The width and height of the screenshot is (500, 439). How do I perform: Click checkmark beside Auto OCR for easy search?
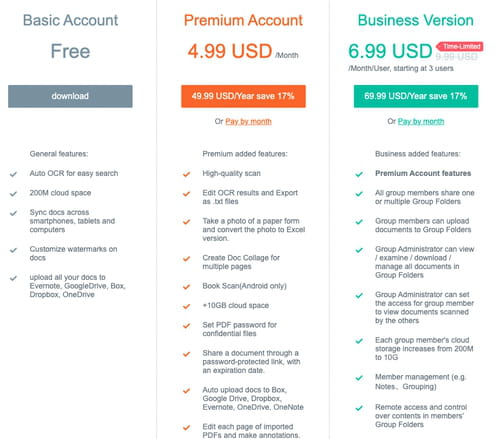(x=13, y=174)
